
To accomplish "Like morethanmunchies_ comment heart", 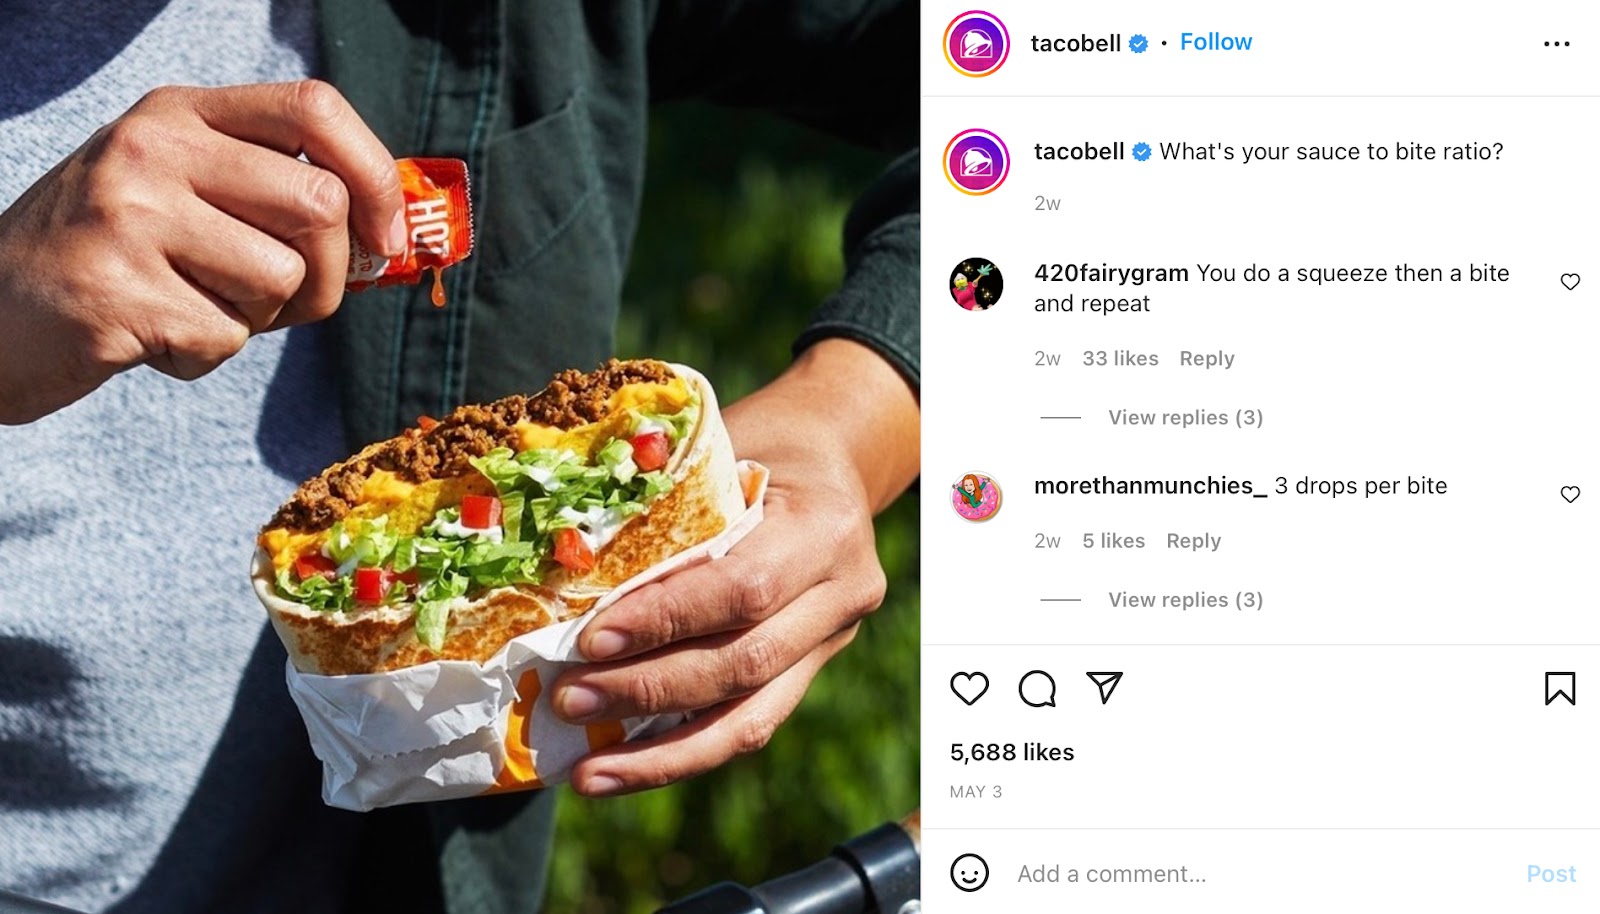I will pos(1570,494).
